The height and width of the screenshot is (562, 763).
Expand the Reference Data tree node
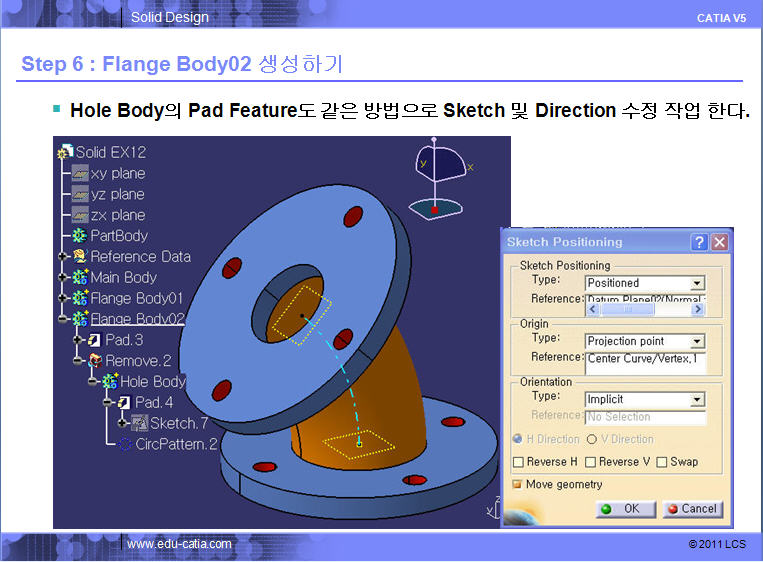tap(63, 257)
